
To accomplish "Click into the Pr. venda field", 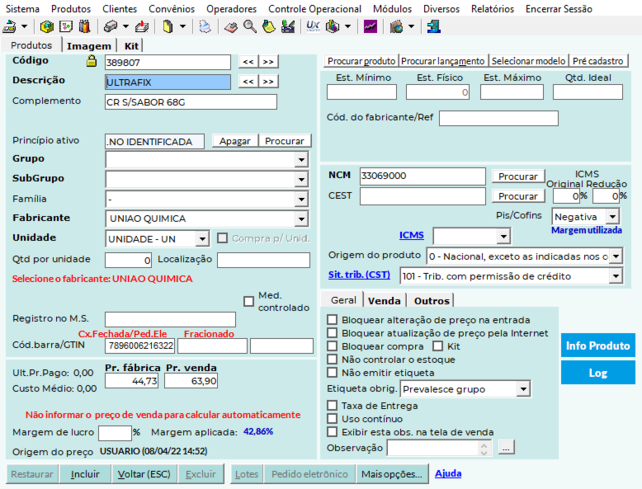I will coord(191,381).
